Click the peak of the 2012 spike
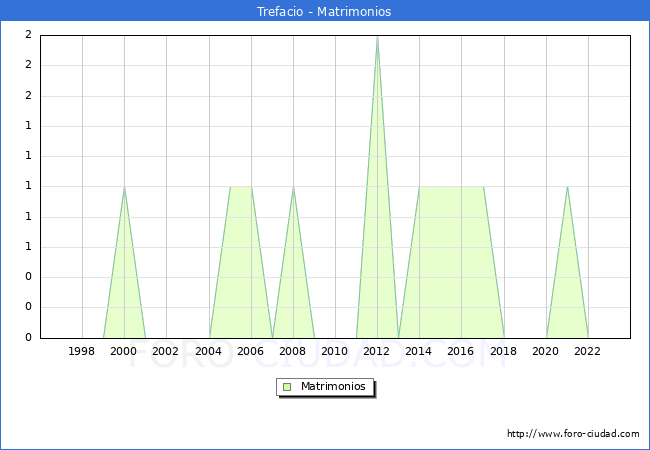Image resolution: width=650 pixels, height=450 pixels. 377,36
